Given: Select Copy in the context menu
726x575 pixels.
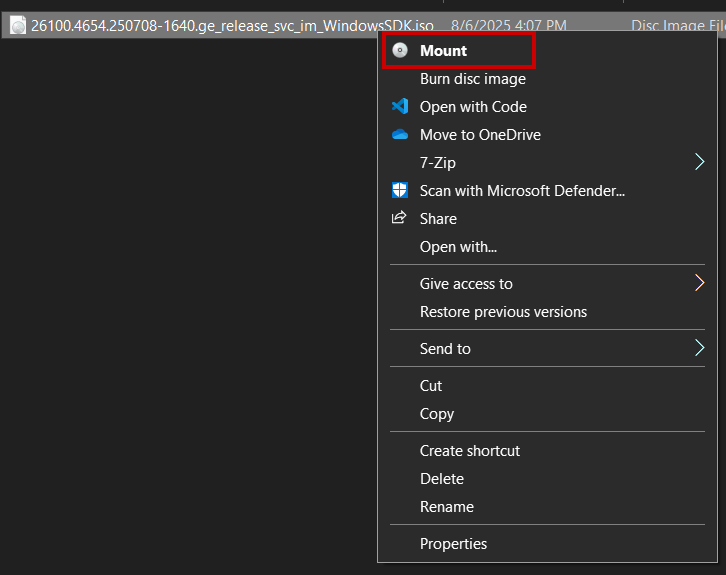Looking at the screenshot, I should 437,414.
